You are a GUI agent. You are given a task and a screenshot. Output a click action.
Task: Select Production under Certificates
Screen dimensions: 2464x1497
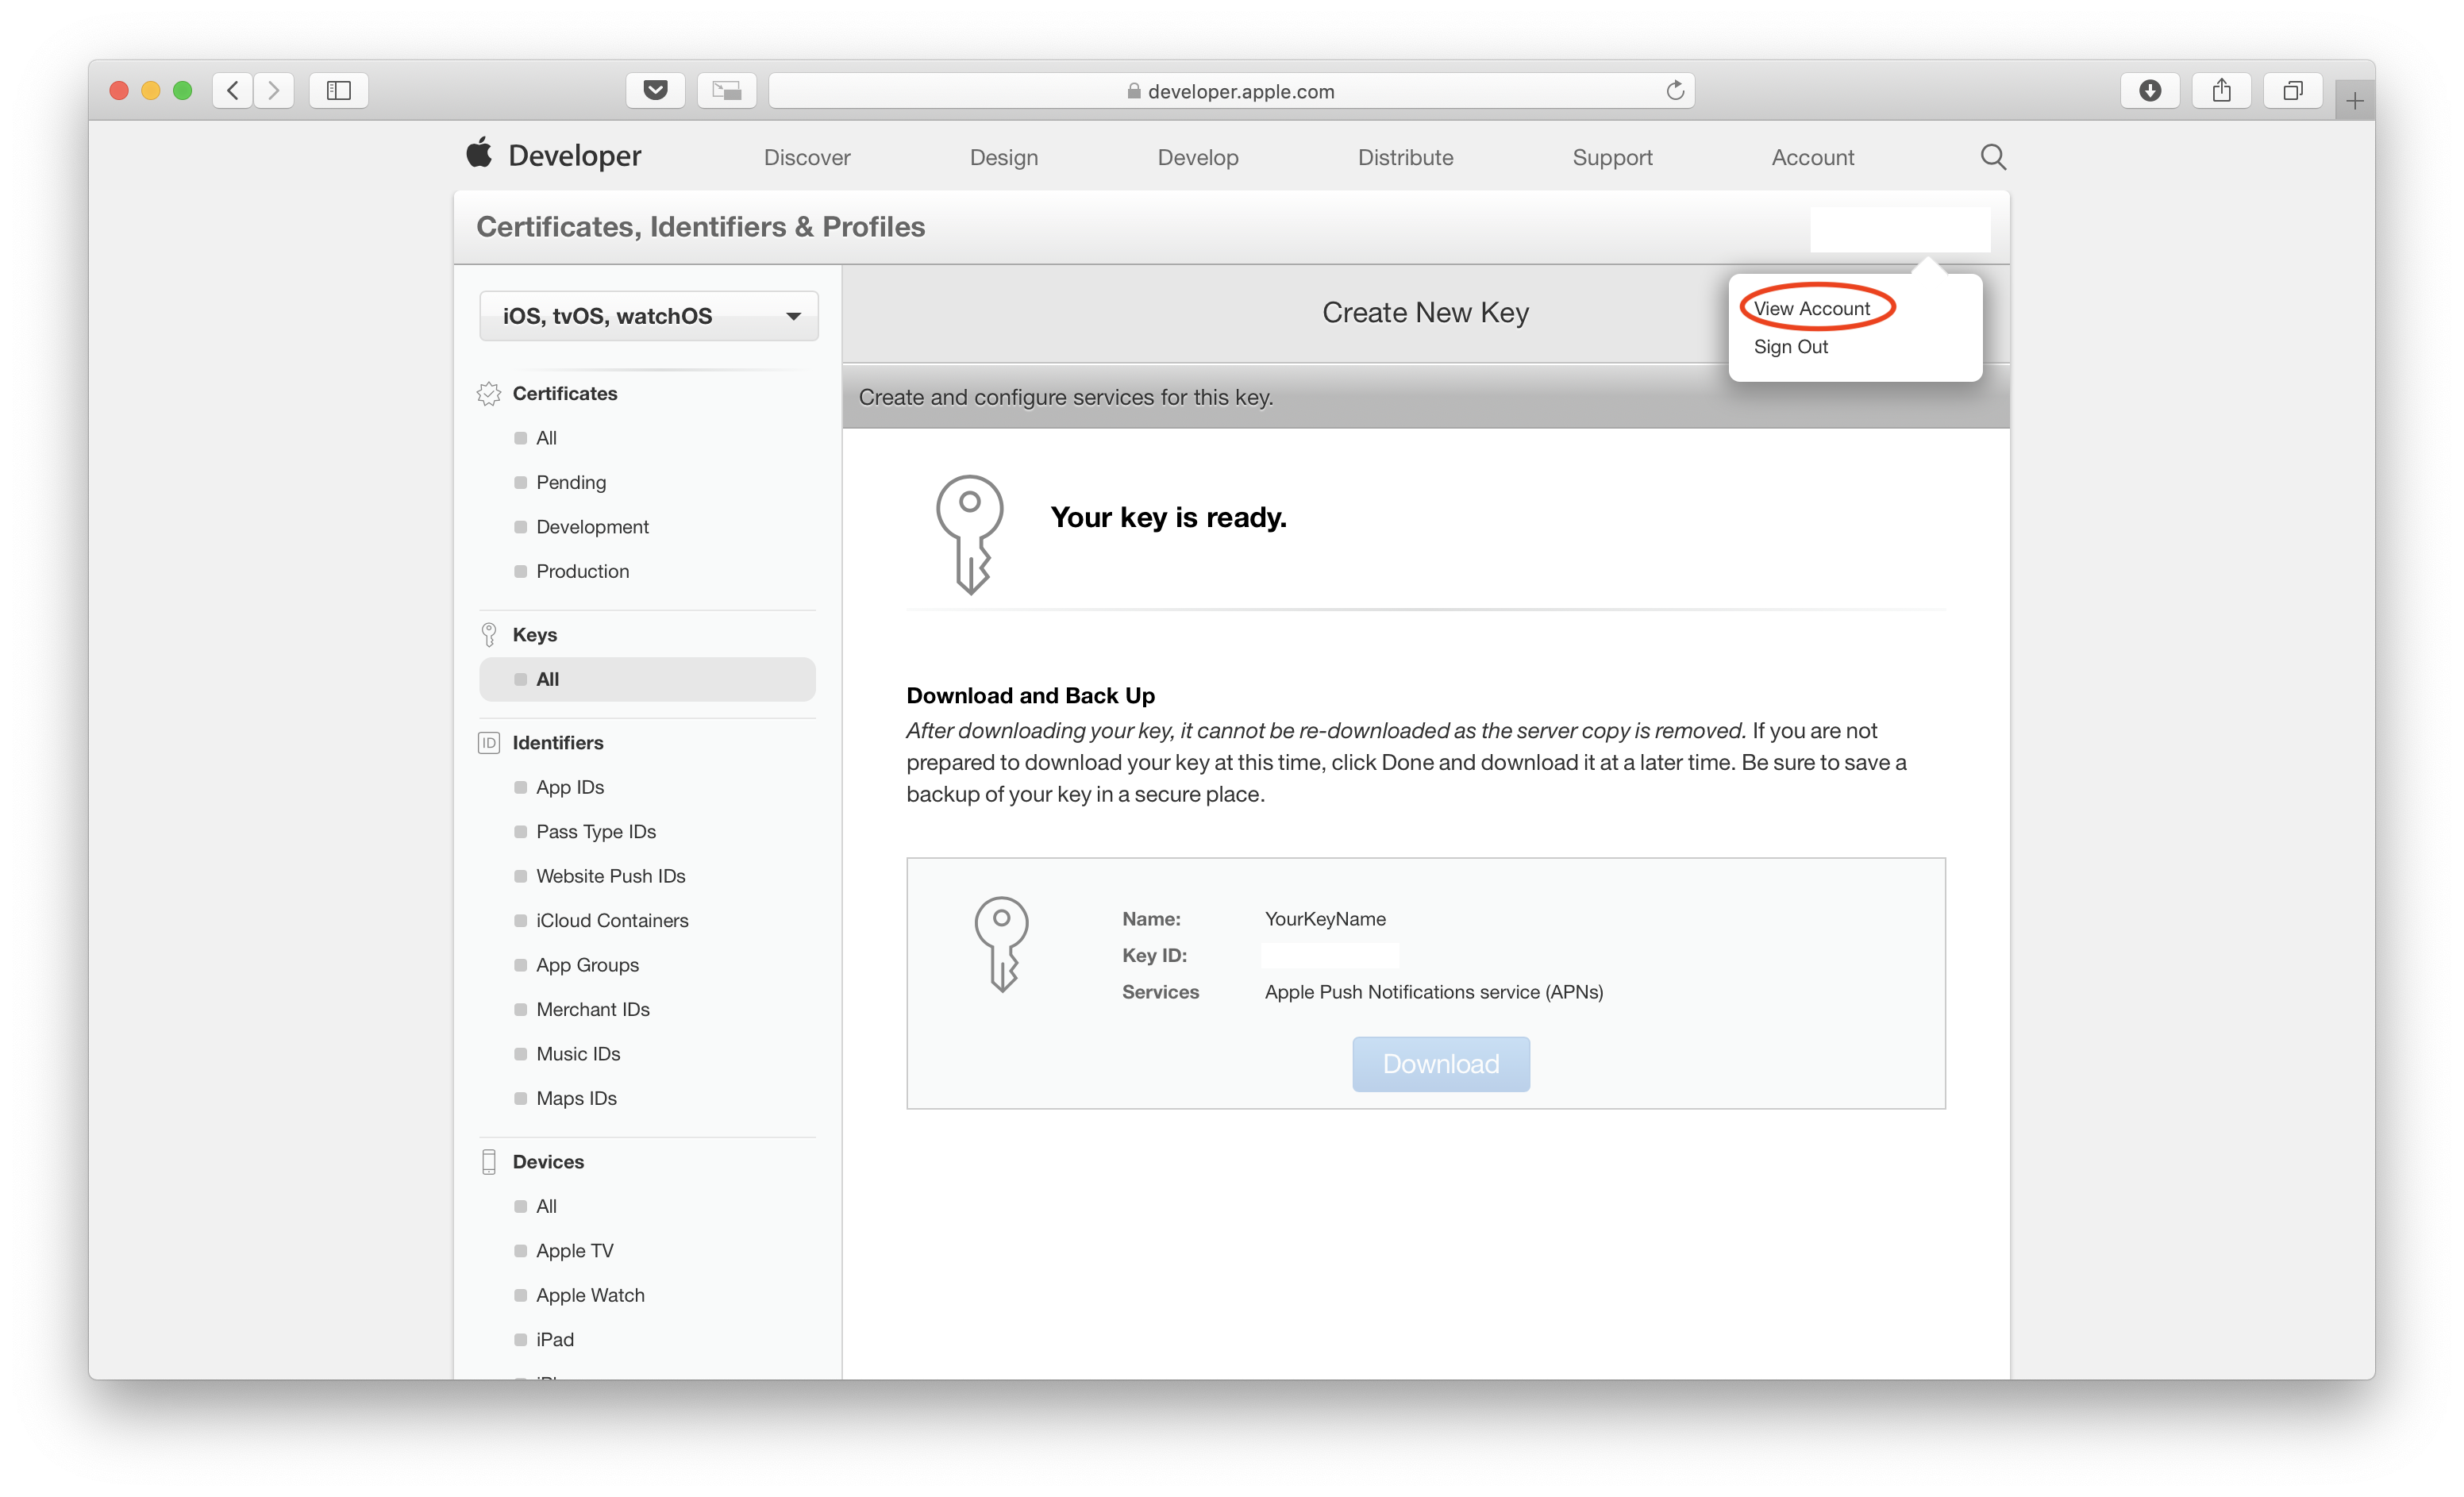(582, 571)
